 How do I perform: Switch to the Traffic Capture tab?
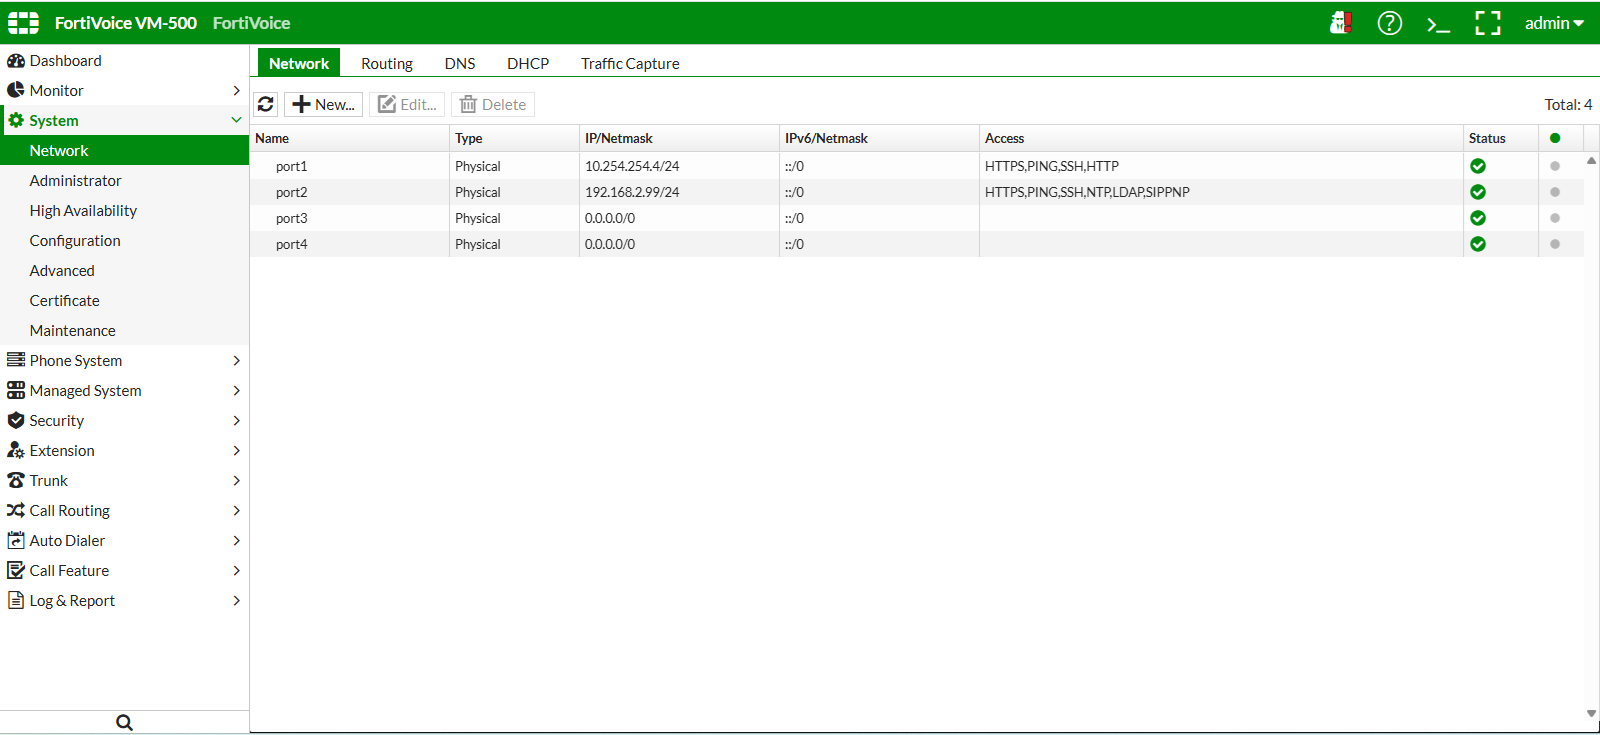630,63
